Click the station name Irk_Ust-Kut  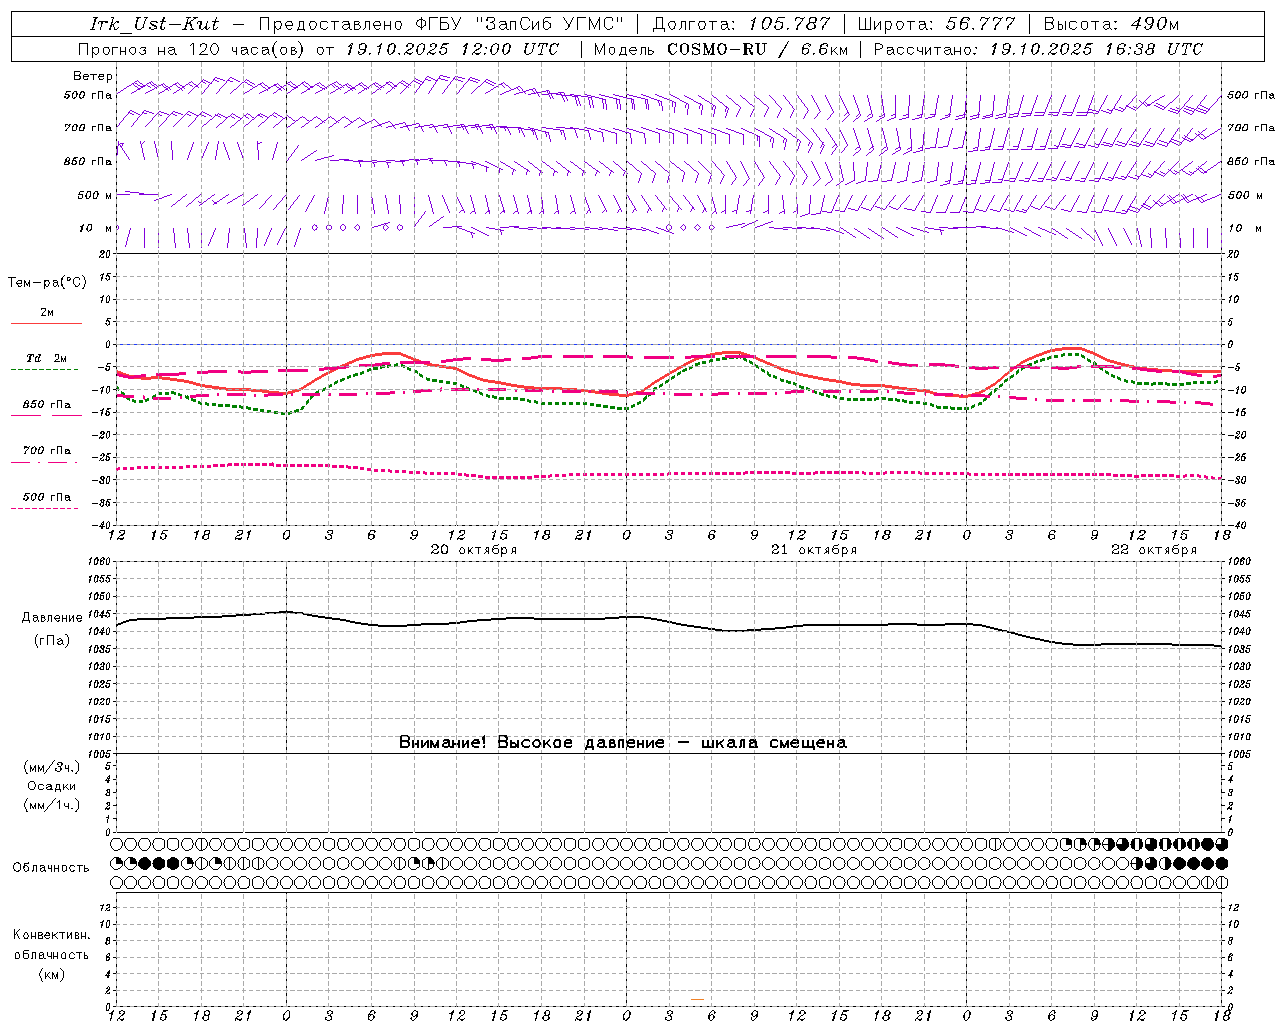pyautogui.click(x=154, y=24)
